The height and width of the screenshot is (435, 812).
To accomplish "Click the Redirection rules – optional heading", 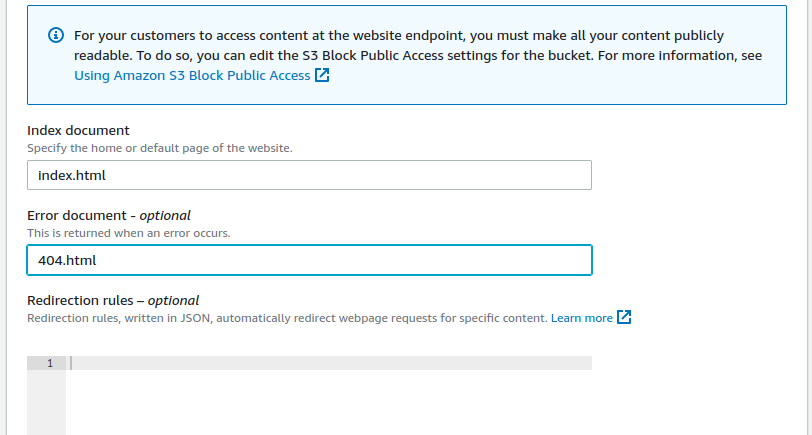I will point(113,300).
